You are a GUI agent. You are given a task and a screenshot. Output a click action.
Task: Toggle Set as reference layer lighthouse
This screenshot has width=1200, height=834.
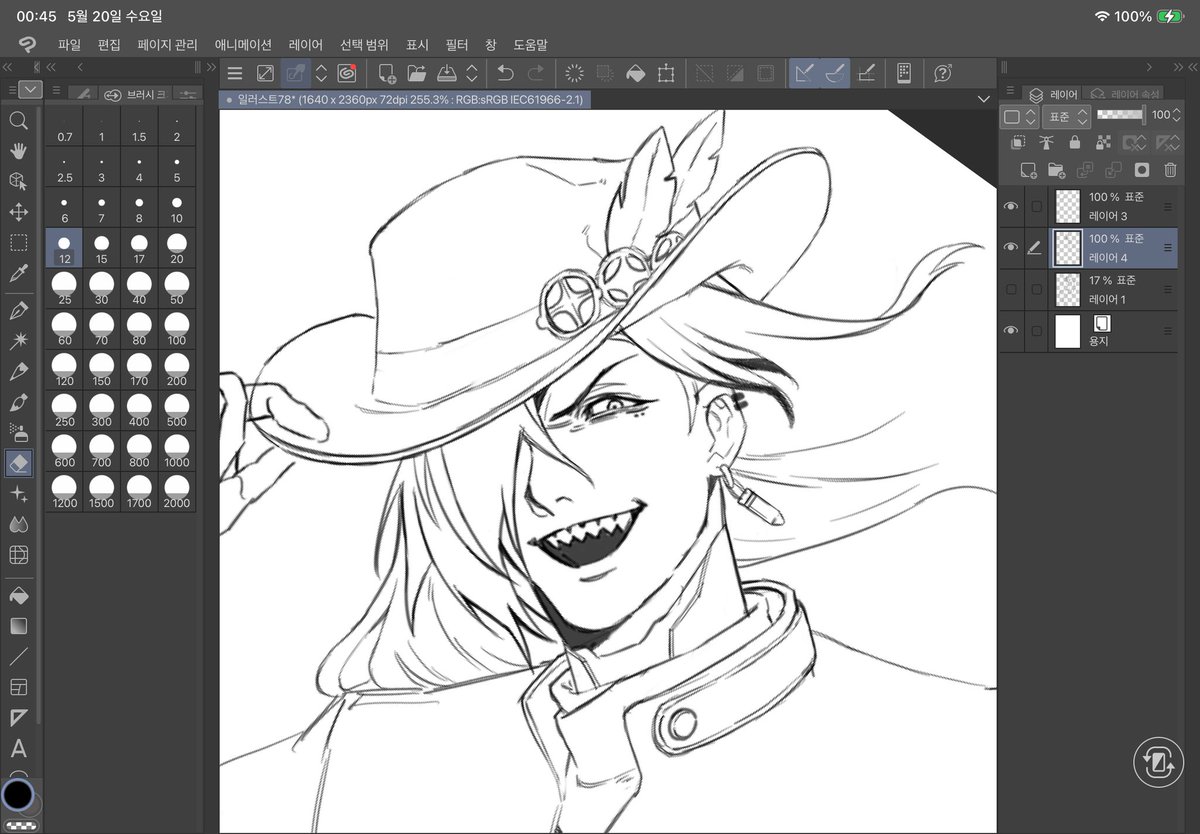coord(1047,143)
